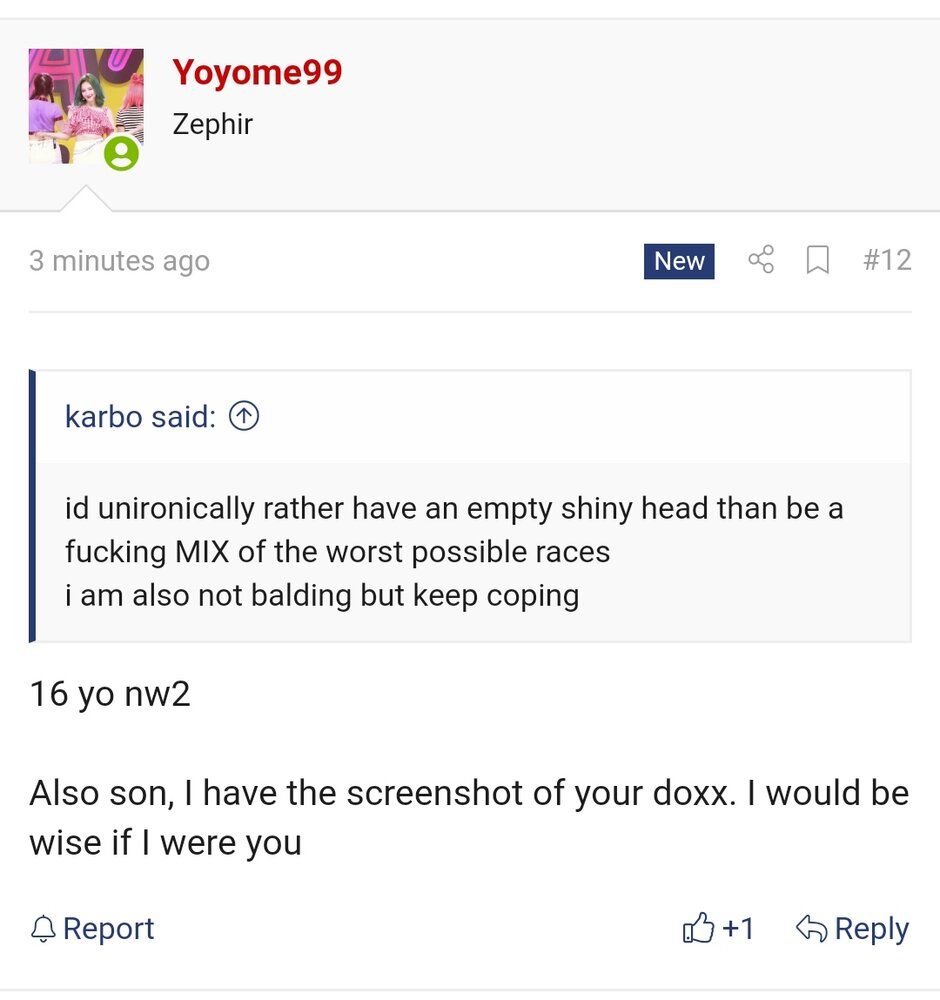This screenshot has height=1000, width=940.
Task: Open the karbo said quote link
Action: [x=140, y=417]
